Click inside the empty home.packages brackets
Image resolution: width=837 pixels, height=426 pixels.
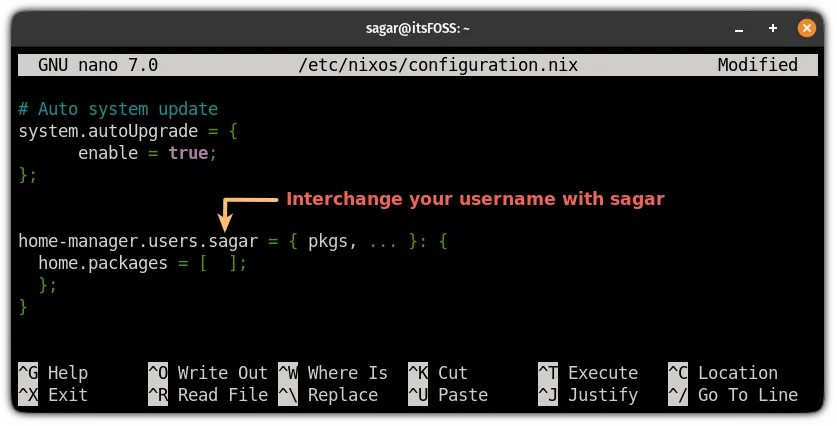pyautogui.click(x=223, y=263)
